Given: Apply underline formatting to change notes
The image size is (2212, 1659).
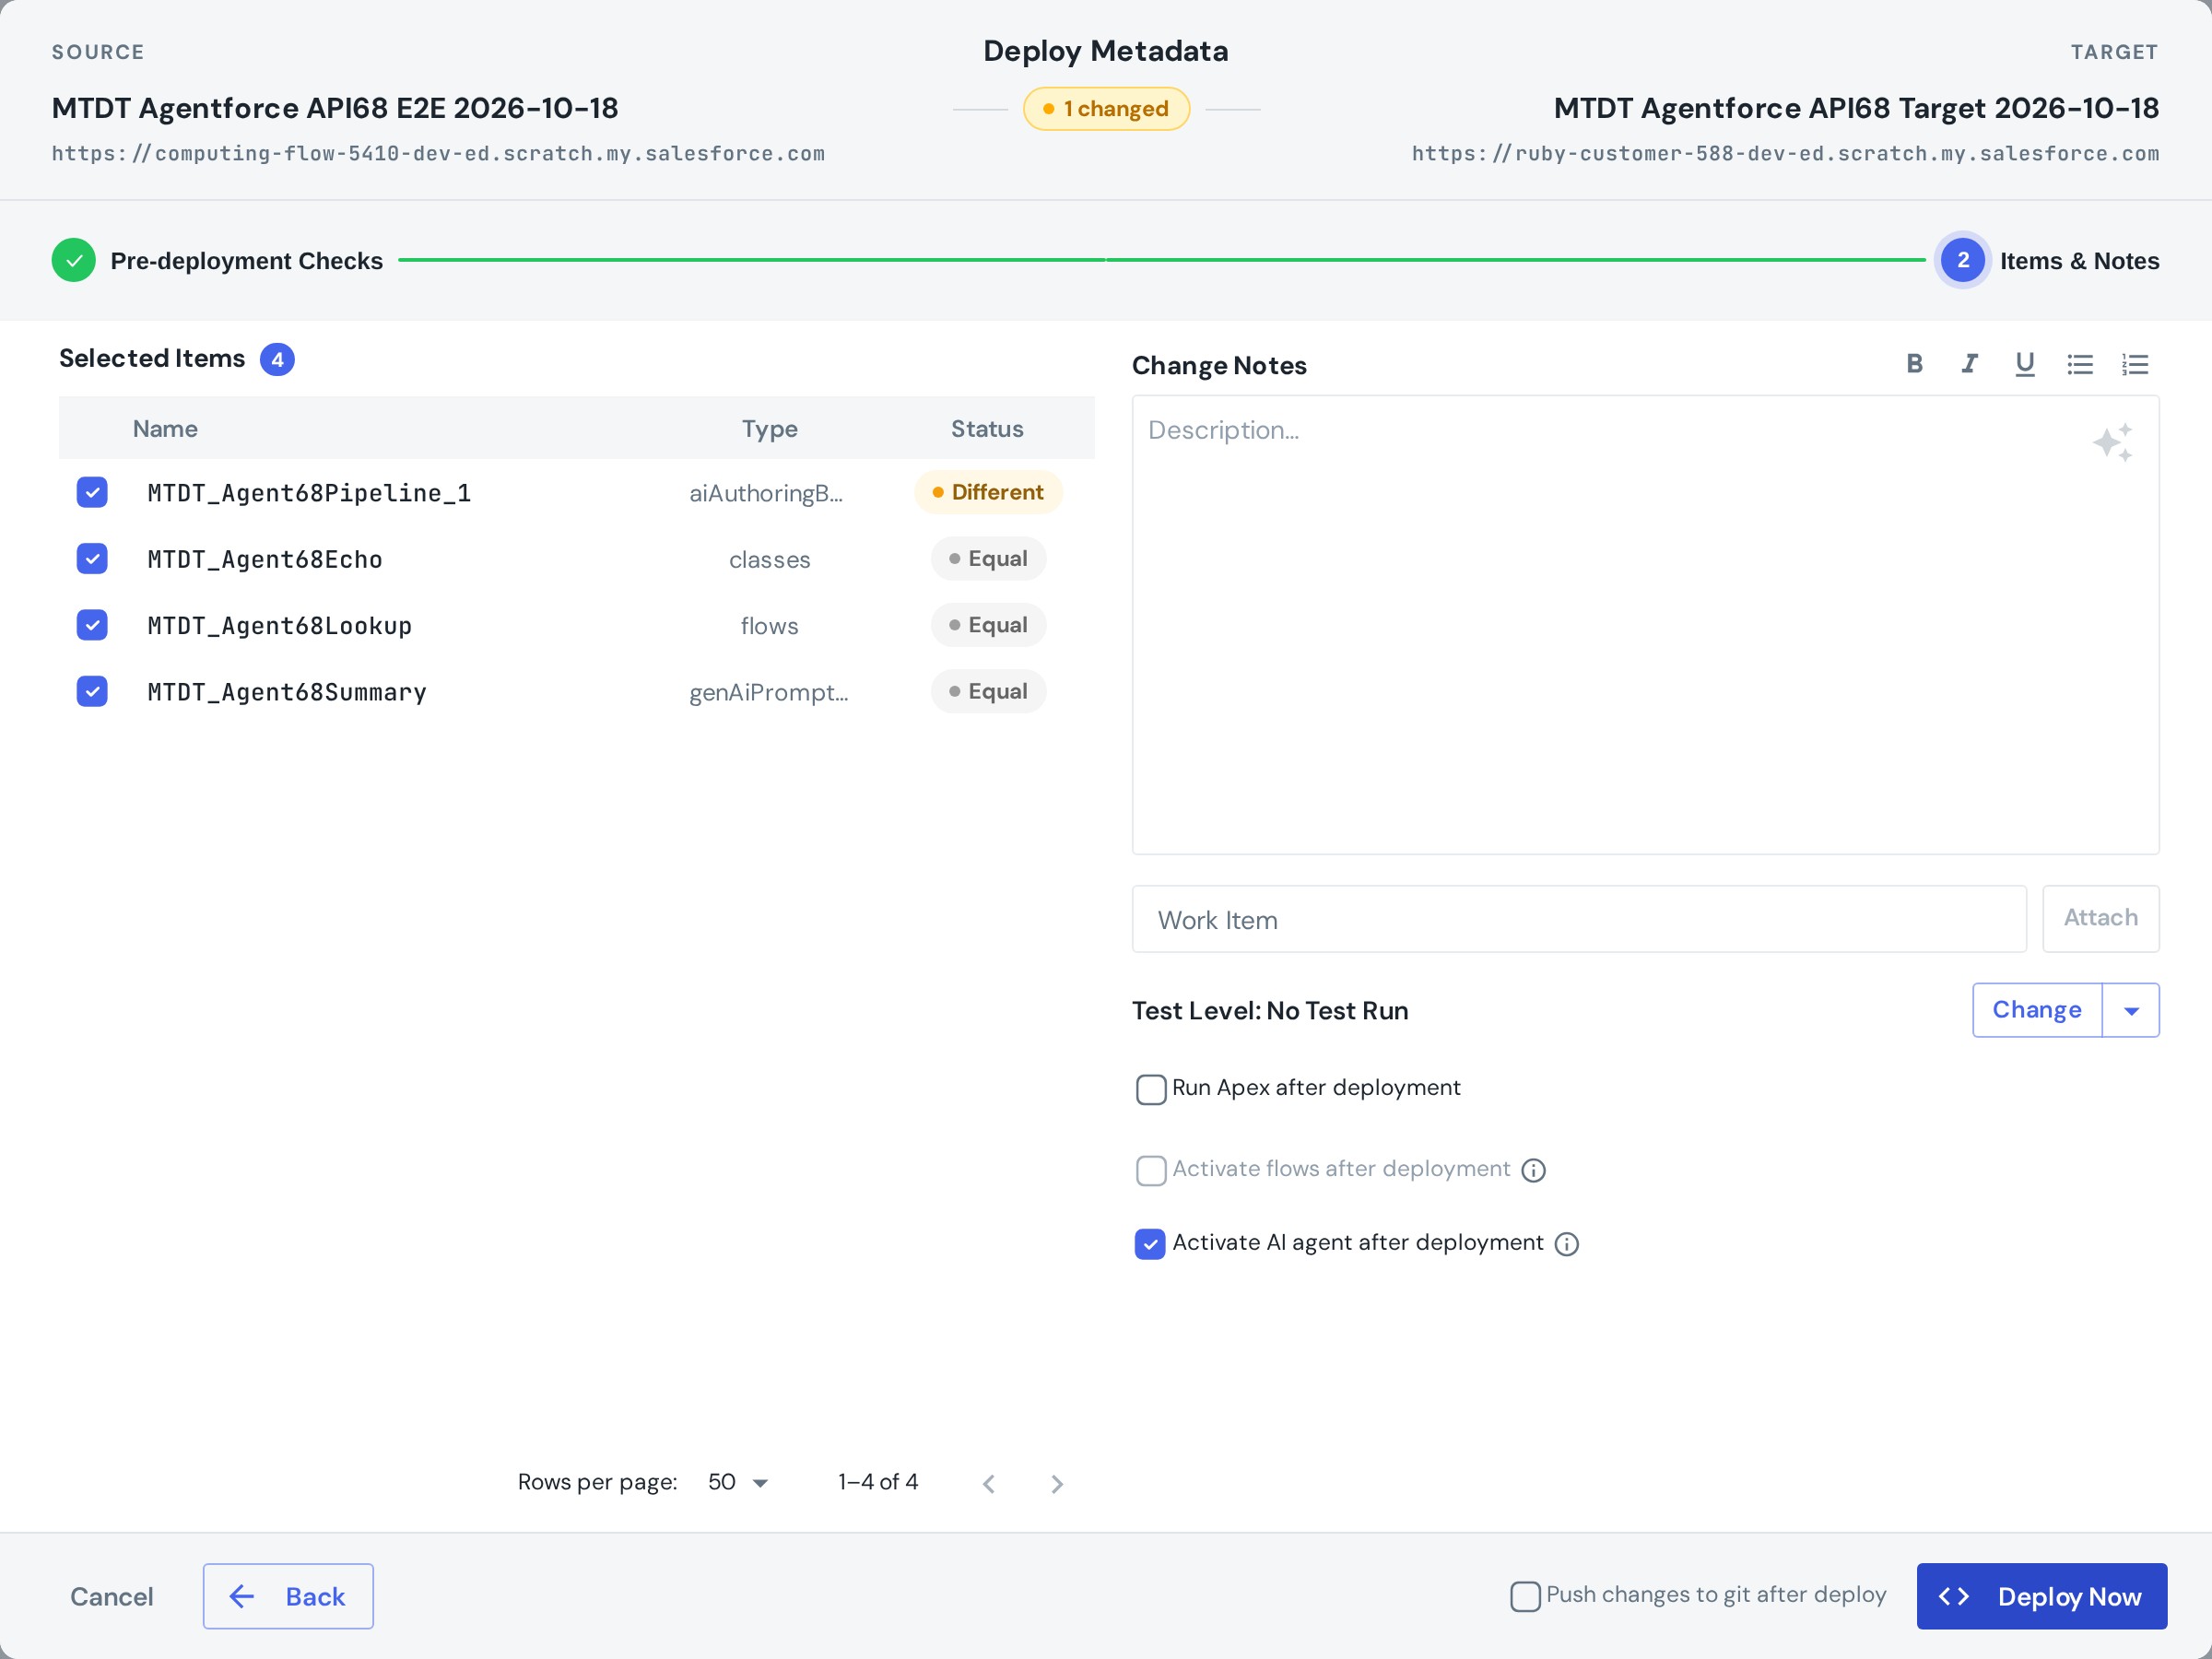Looking at the screenshot, I should pos(2024,364).
